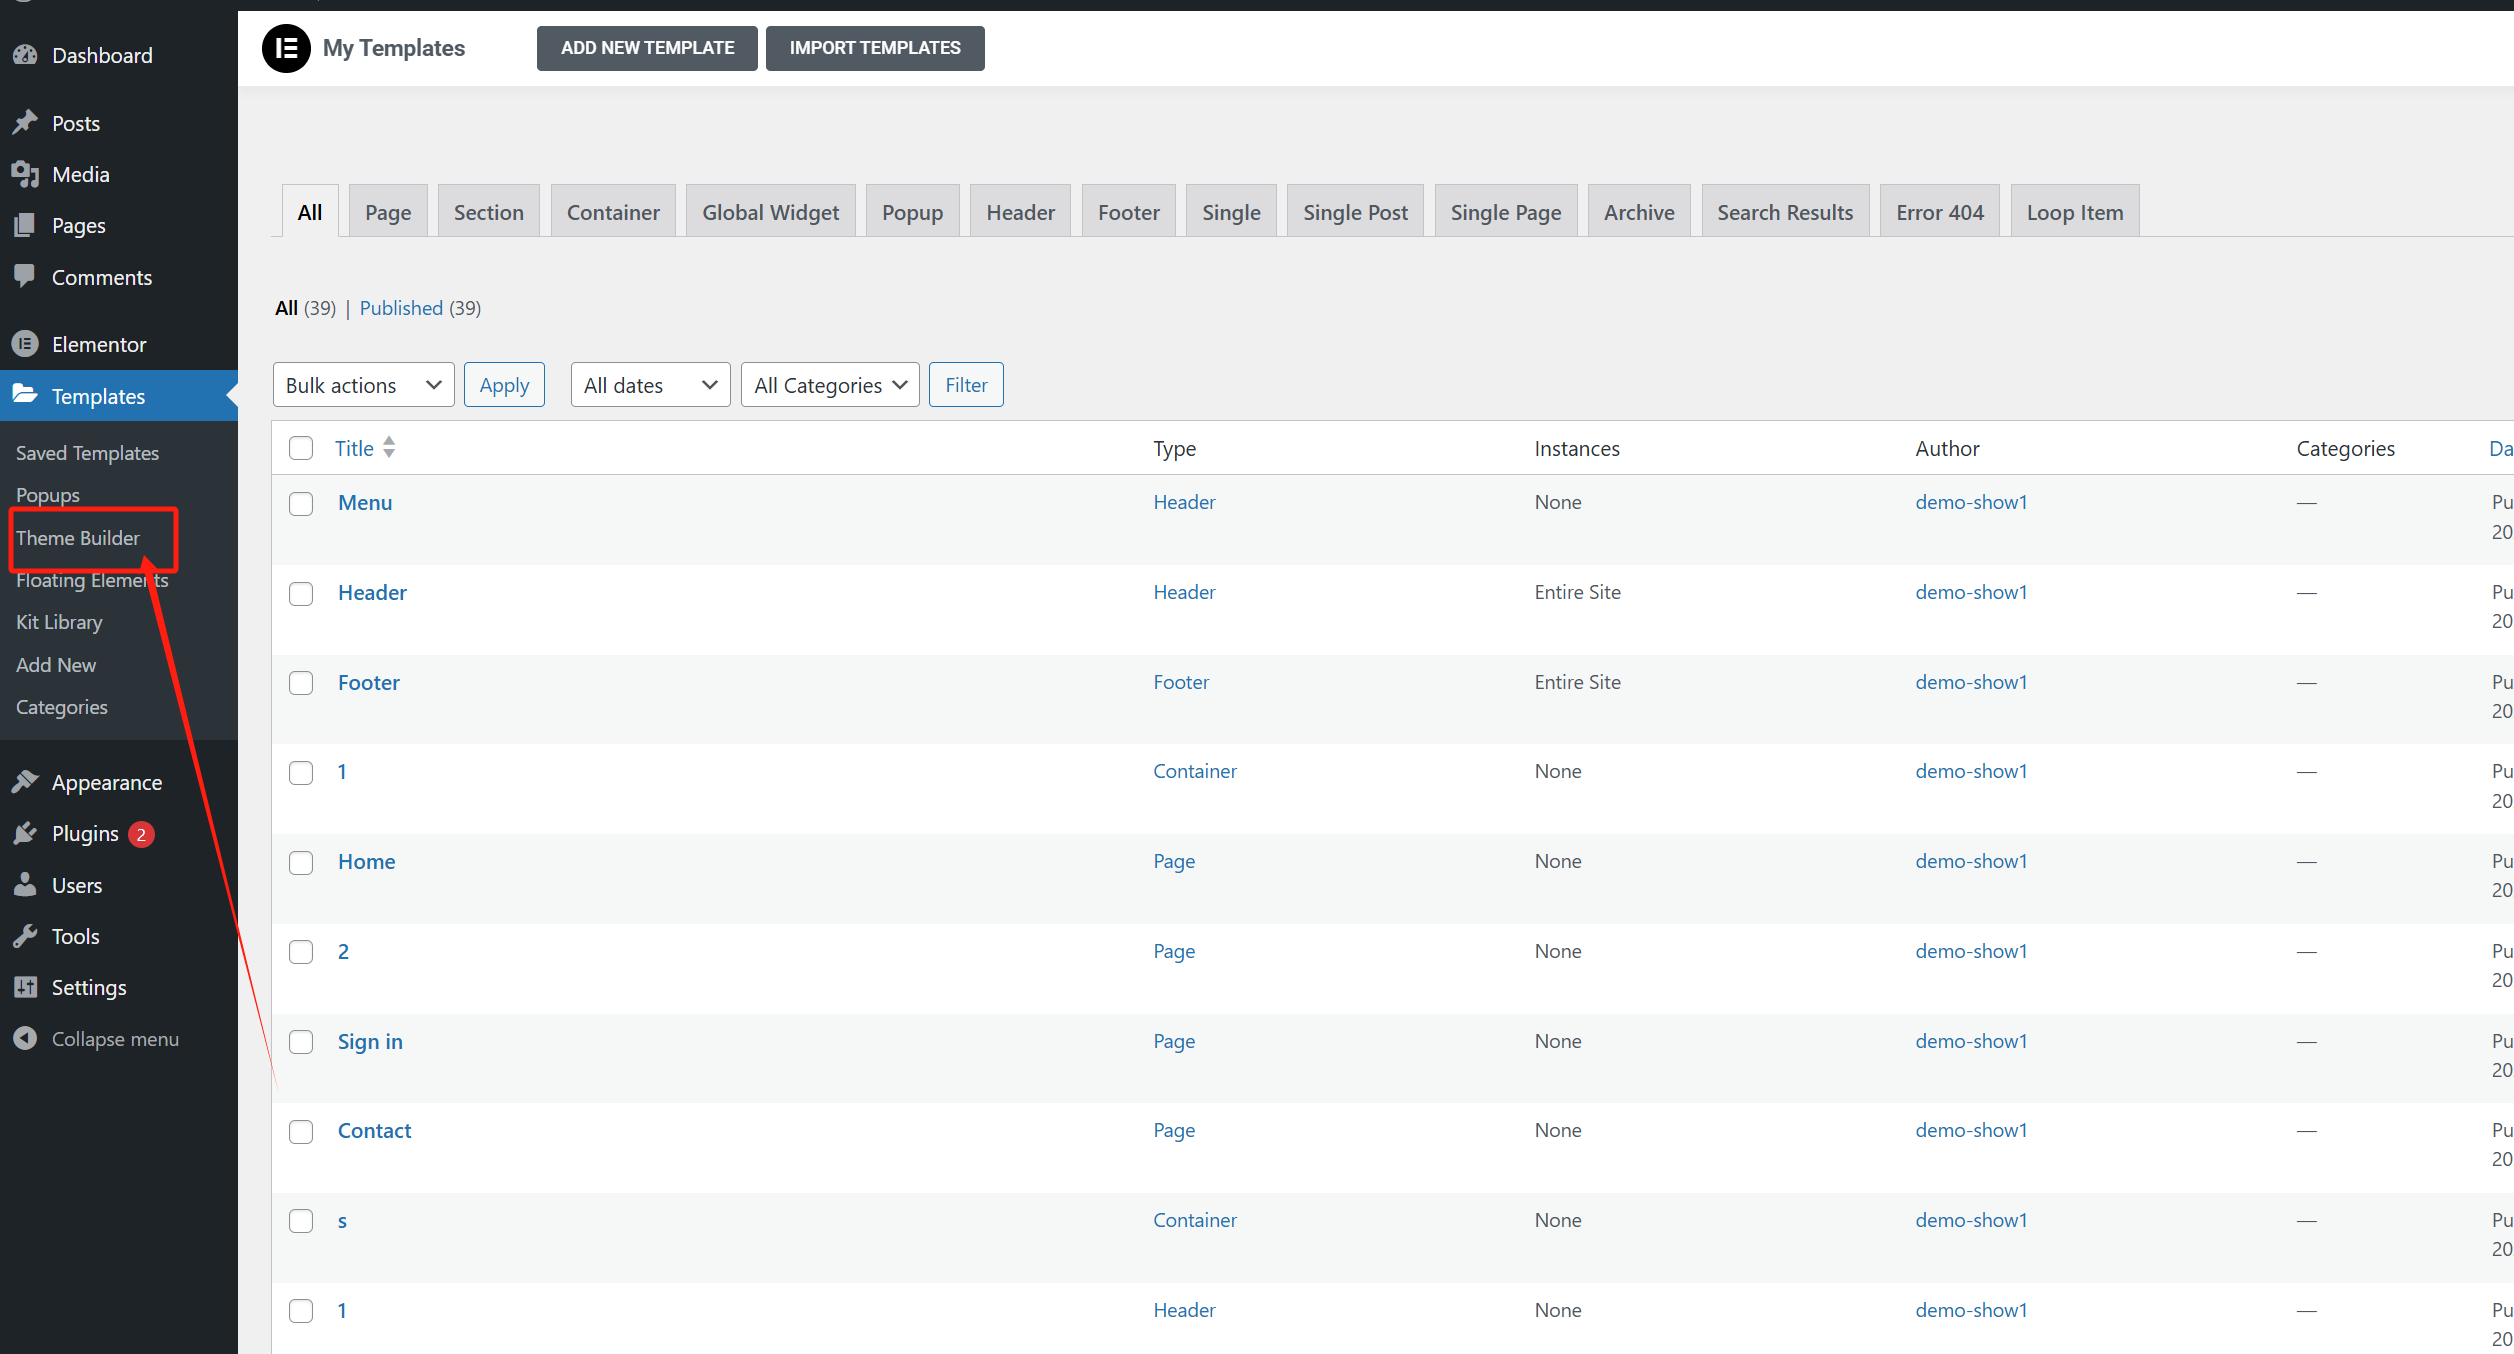
Task: Click the Media library icon
Action: point(25,174)
